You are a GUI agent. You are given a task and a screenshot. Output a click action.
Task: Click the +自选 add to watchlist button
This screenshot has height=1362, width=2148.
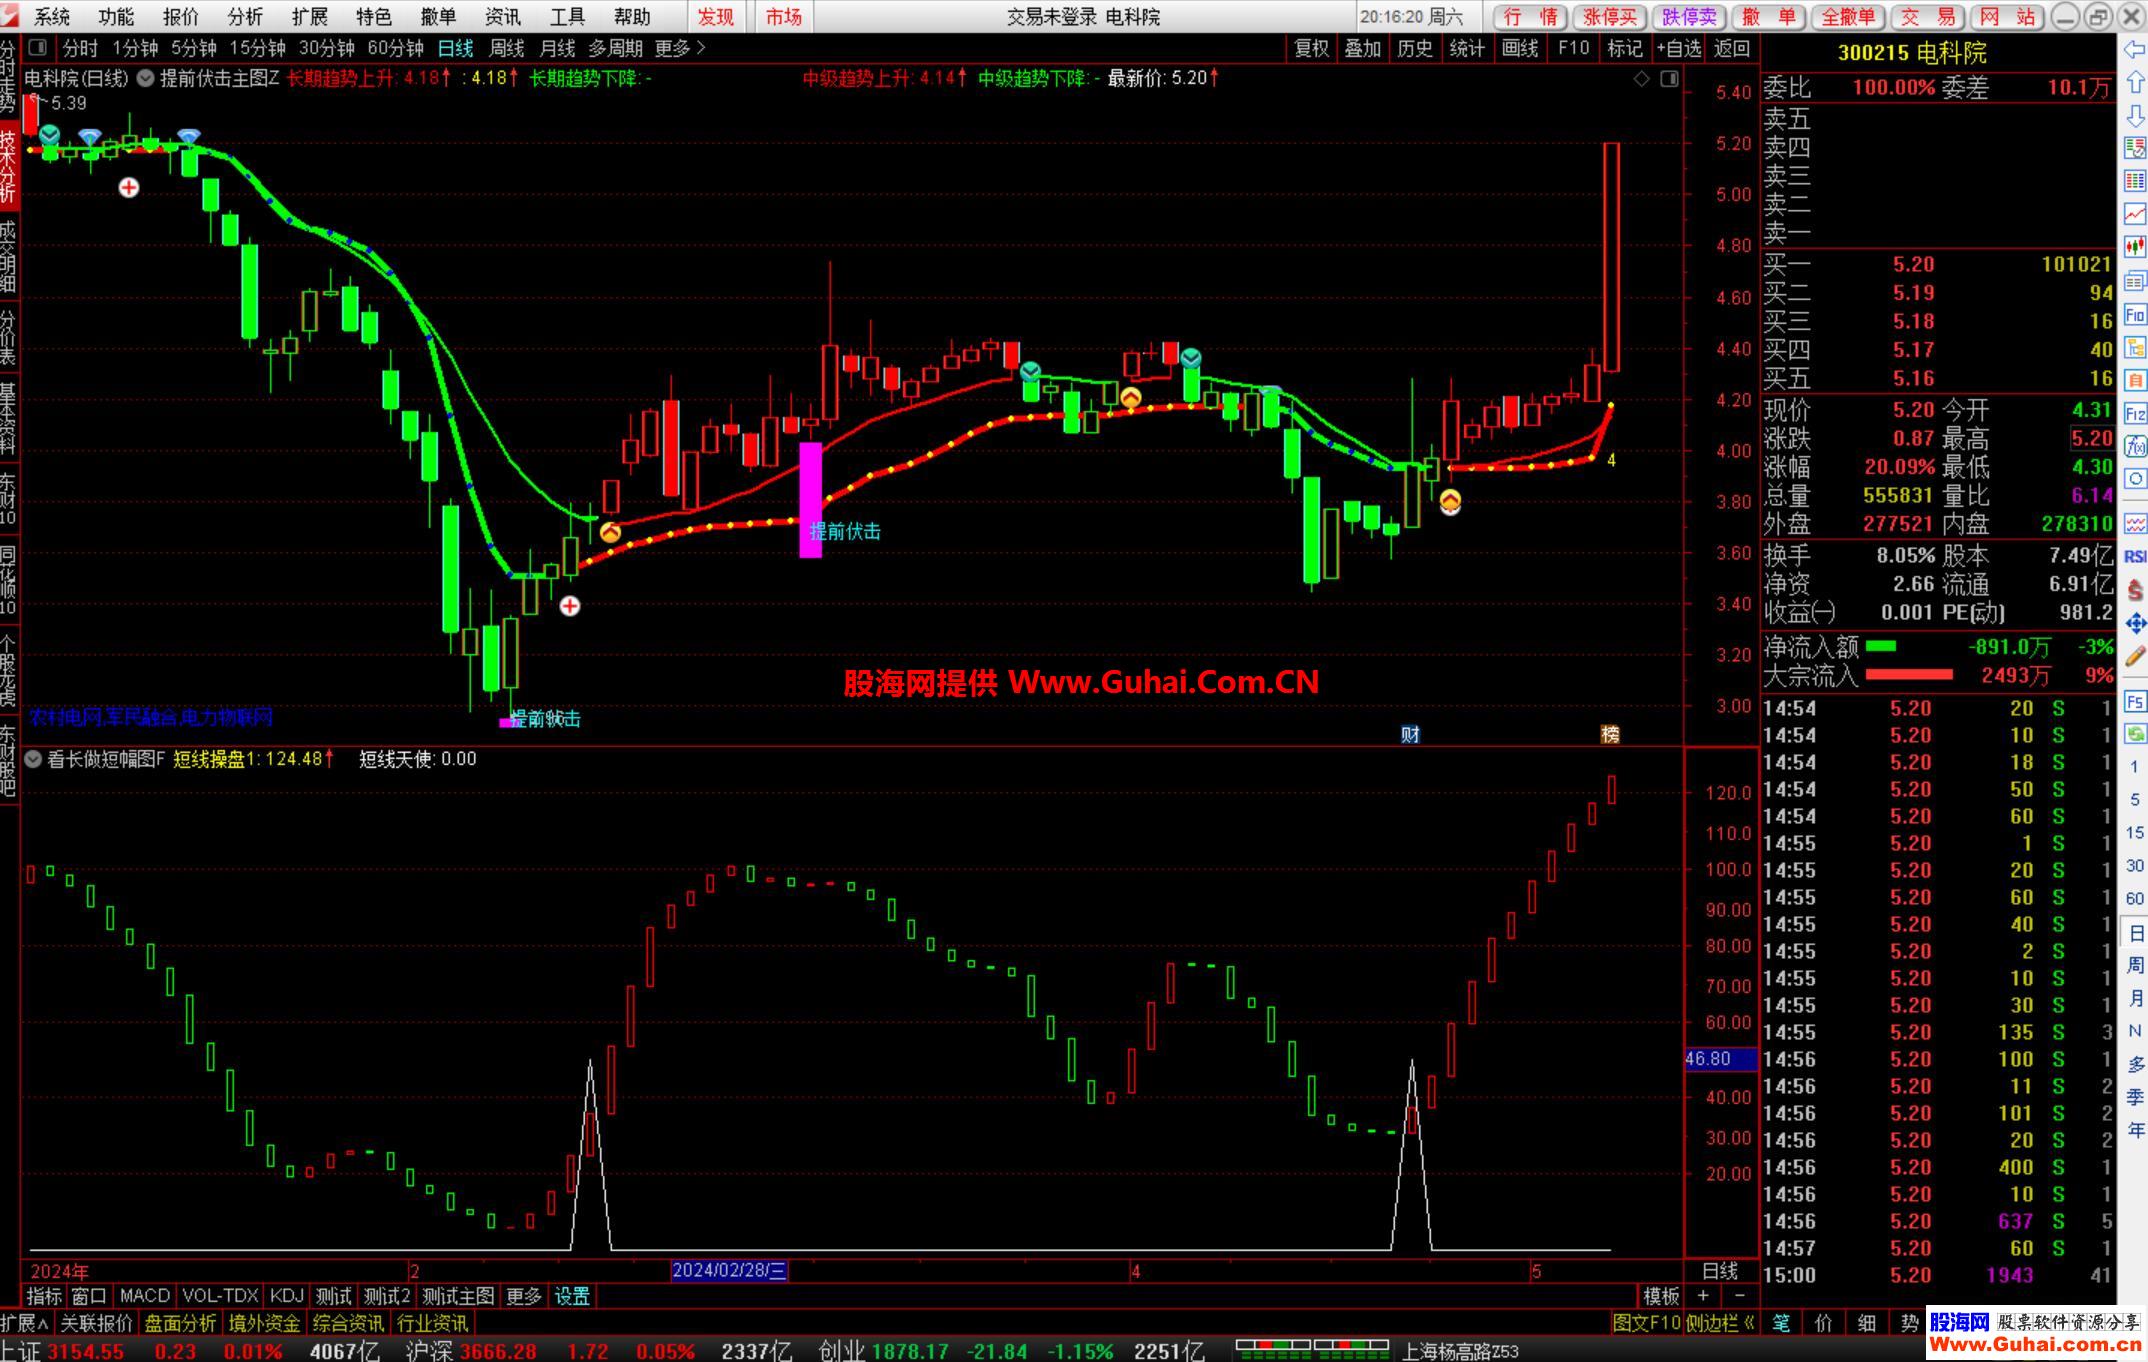(x=1678, y=48)
